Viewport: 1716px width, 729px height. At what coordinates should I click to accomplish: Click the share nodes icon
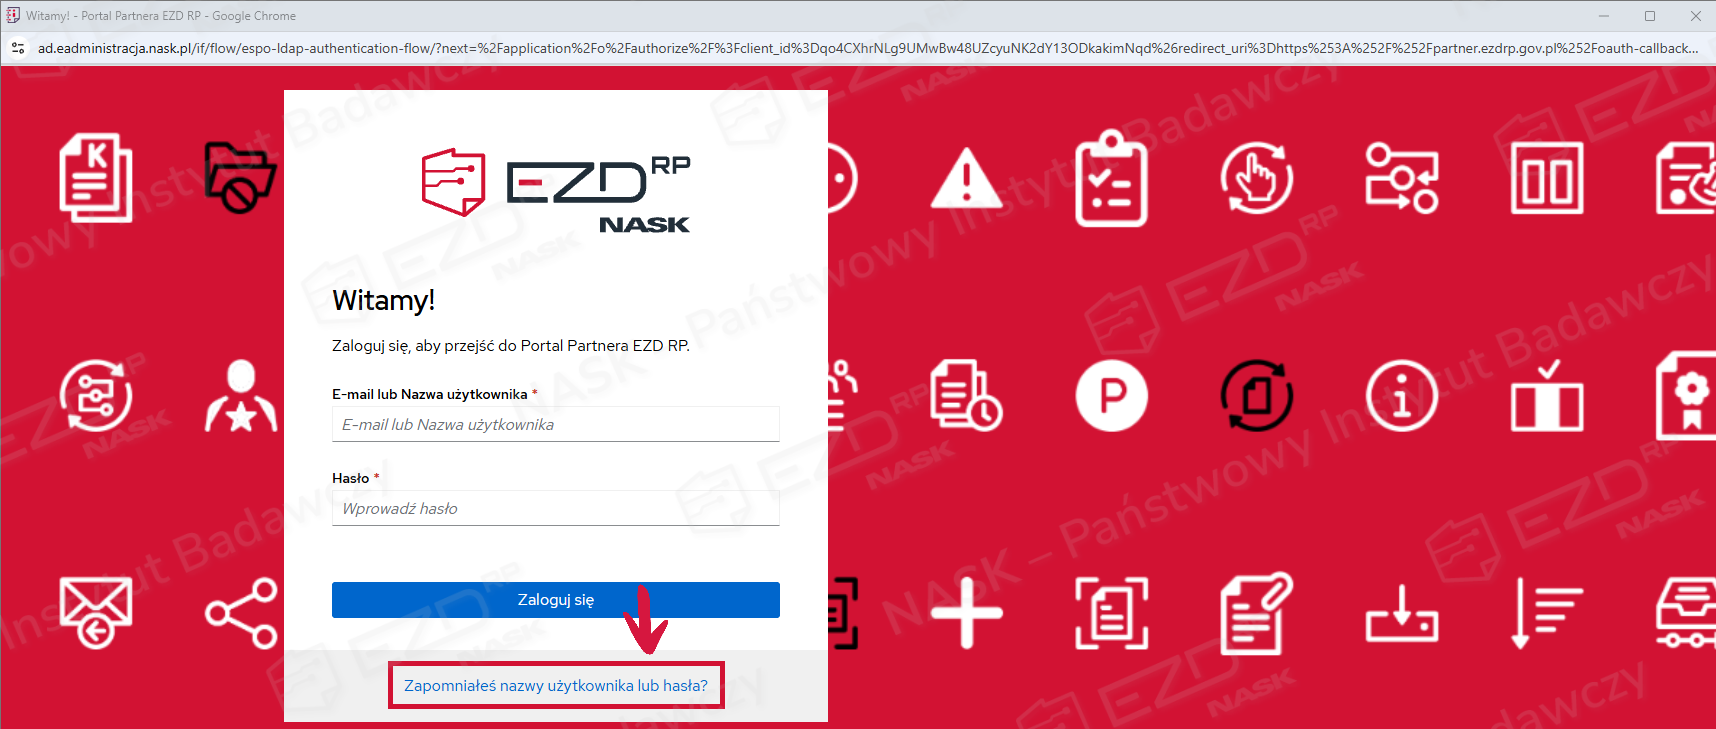[x=241, y=613]
